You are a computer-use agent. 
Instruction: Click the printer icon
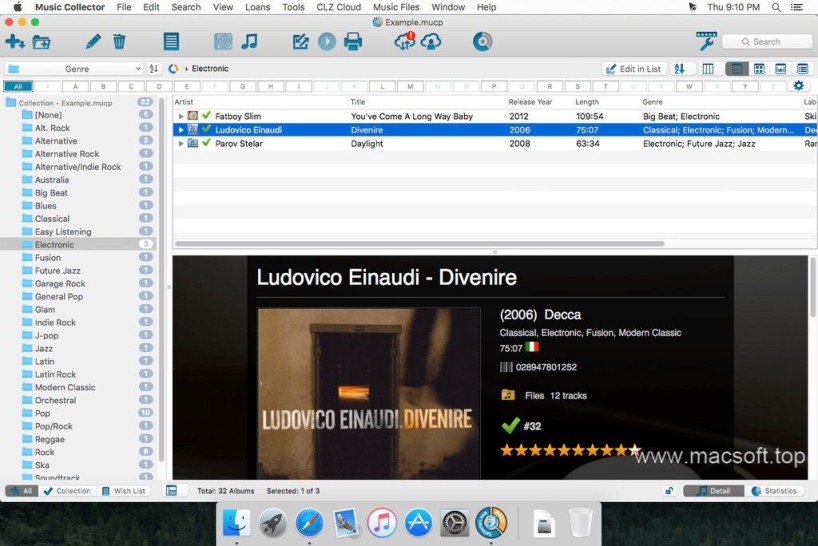tap(353, 42)
